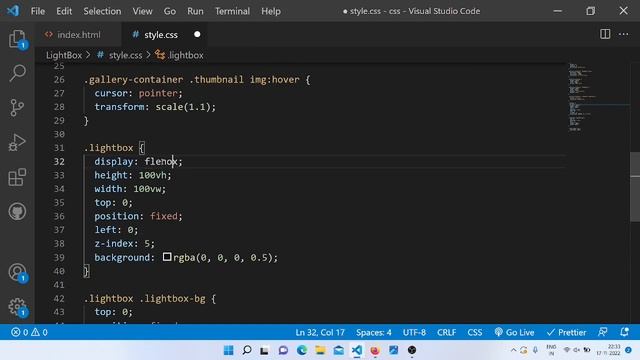
Task: Click Prettier in status bar
Action: 567,332
